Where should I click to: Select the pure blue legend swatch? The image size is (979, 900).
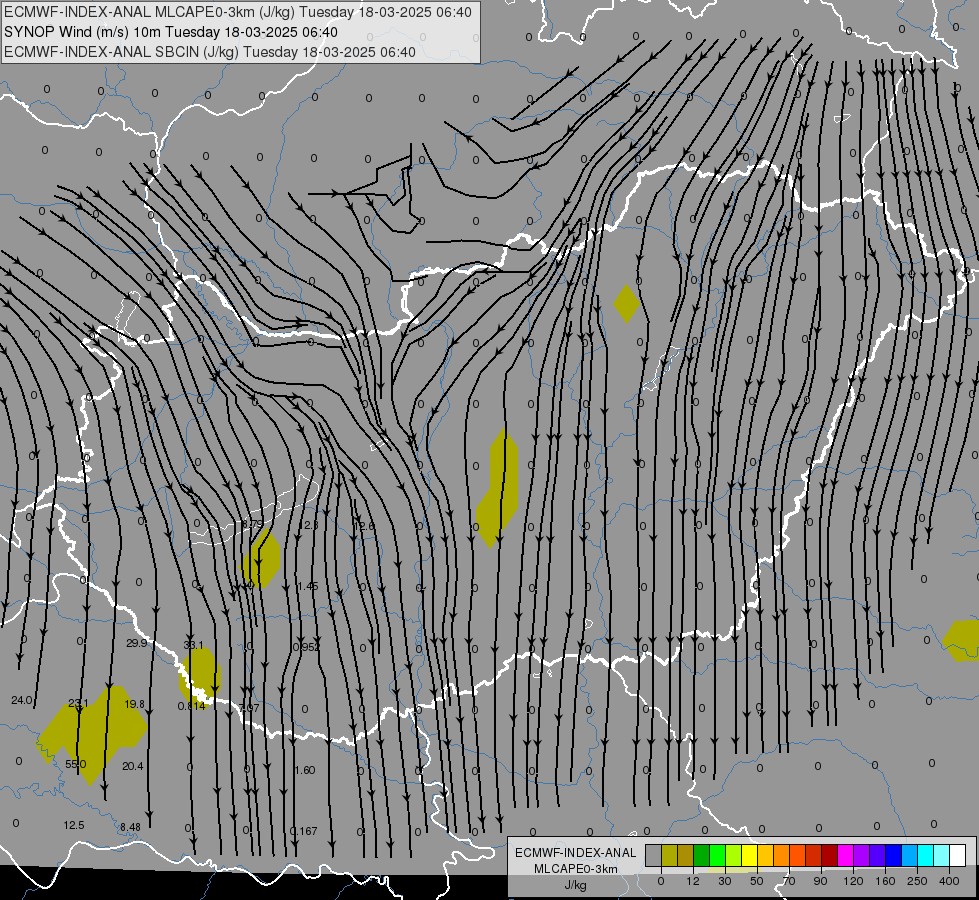(894, 855)
